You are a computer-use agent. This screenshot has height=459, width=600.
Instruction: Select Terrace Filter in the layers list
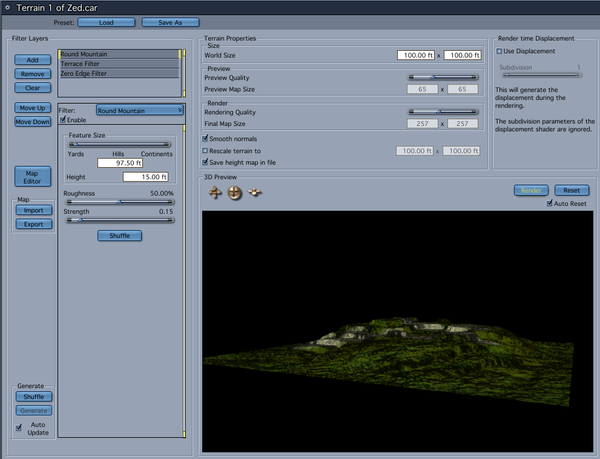(118, 63)
